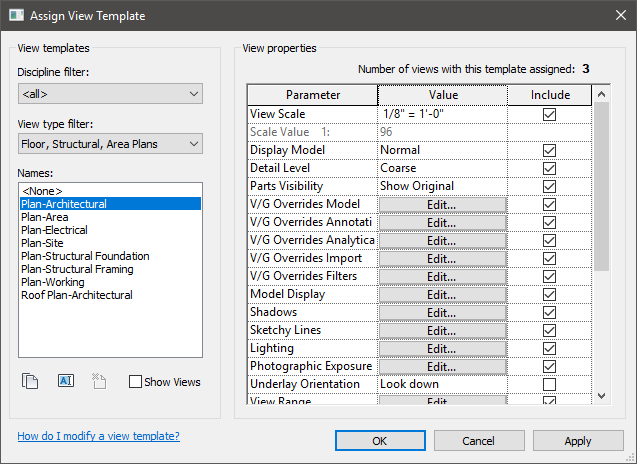637x464 pixels.
Task: Click the properties scrollbar down arrow
Action: click(602, 395)
